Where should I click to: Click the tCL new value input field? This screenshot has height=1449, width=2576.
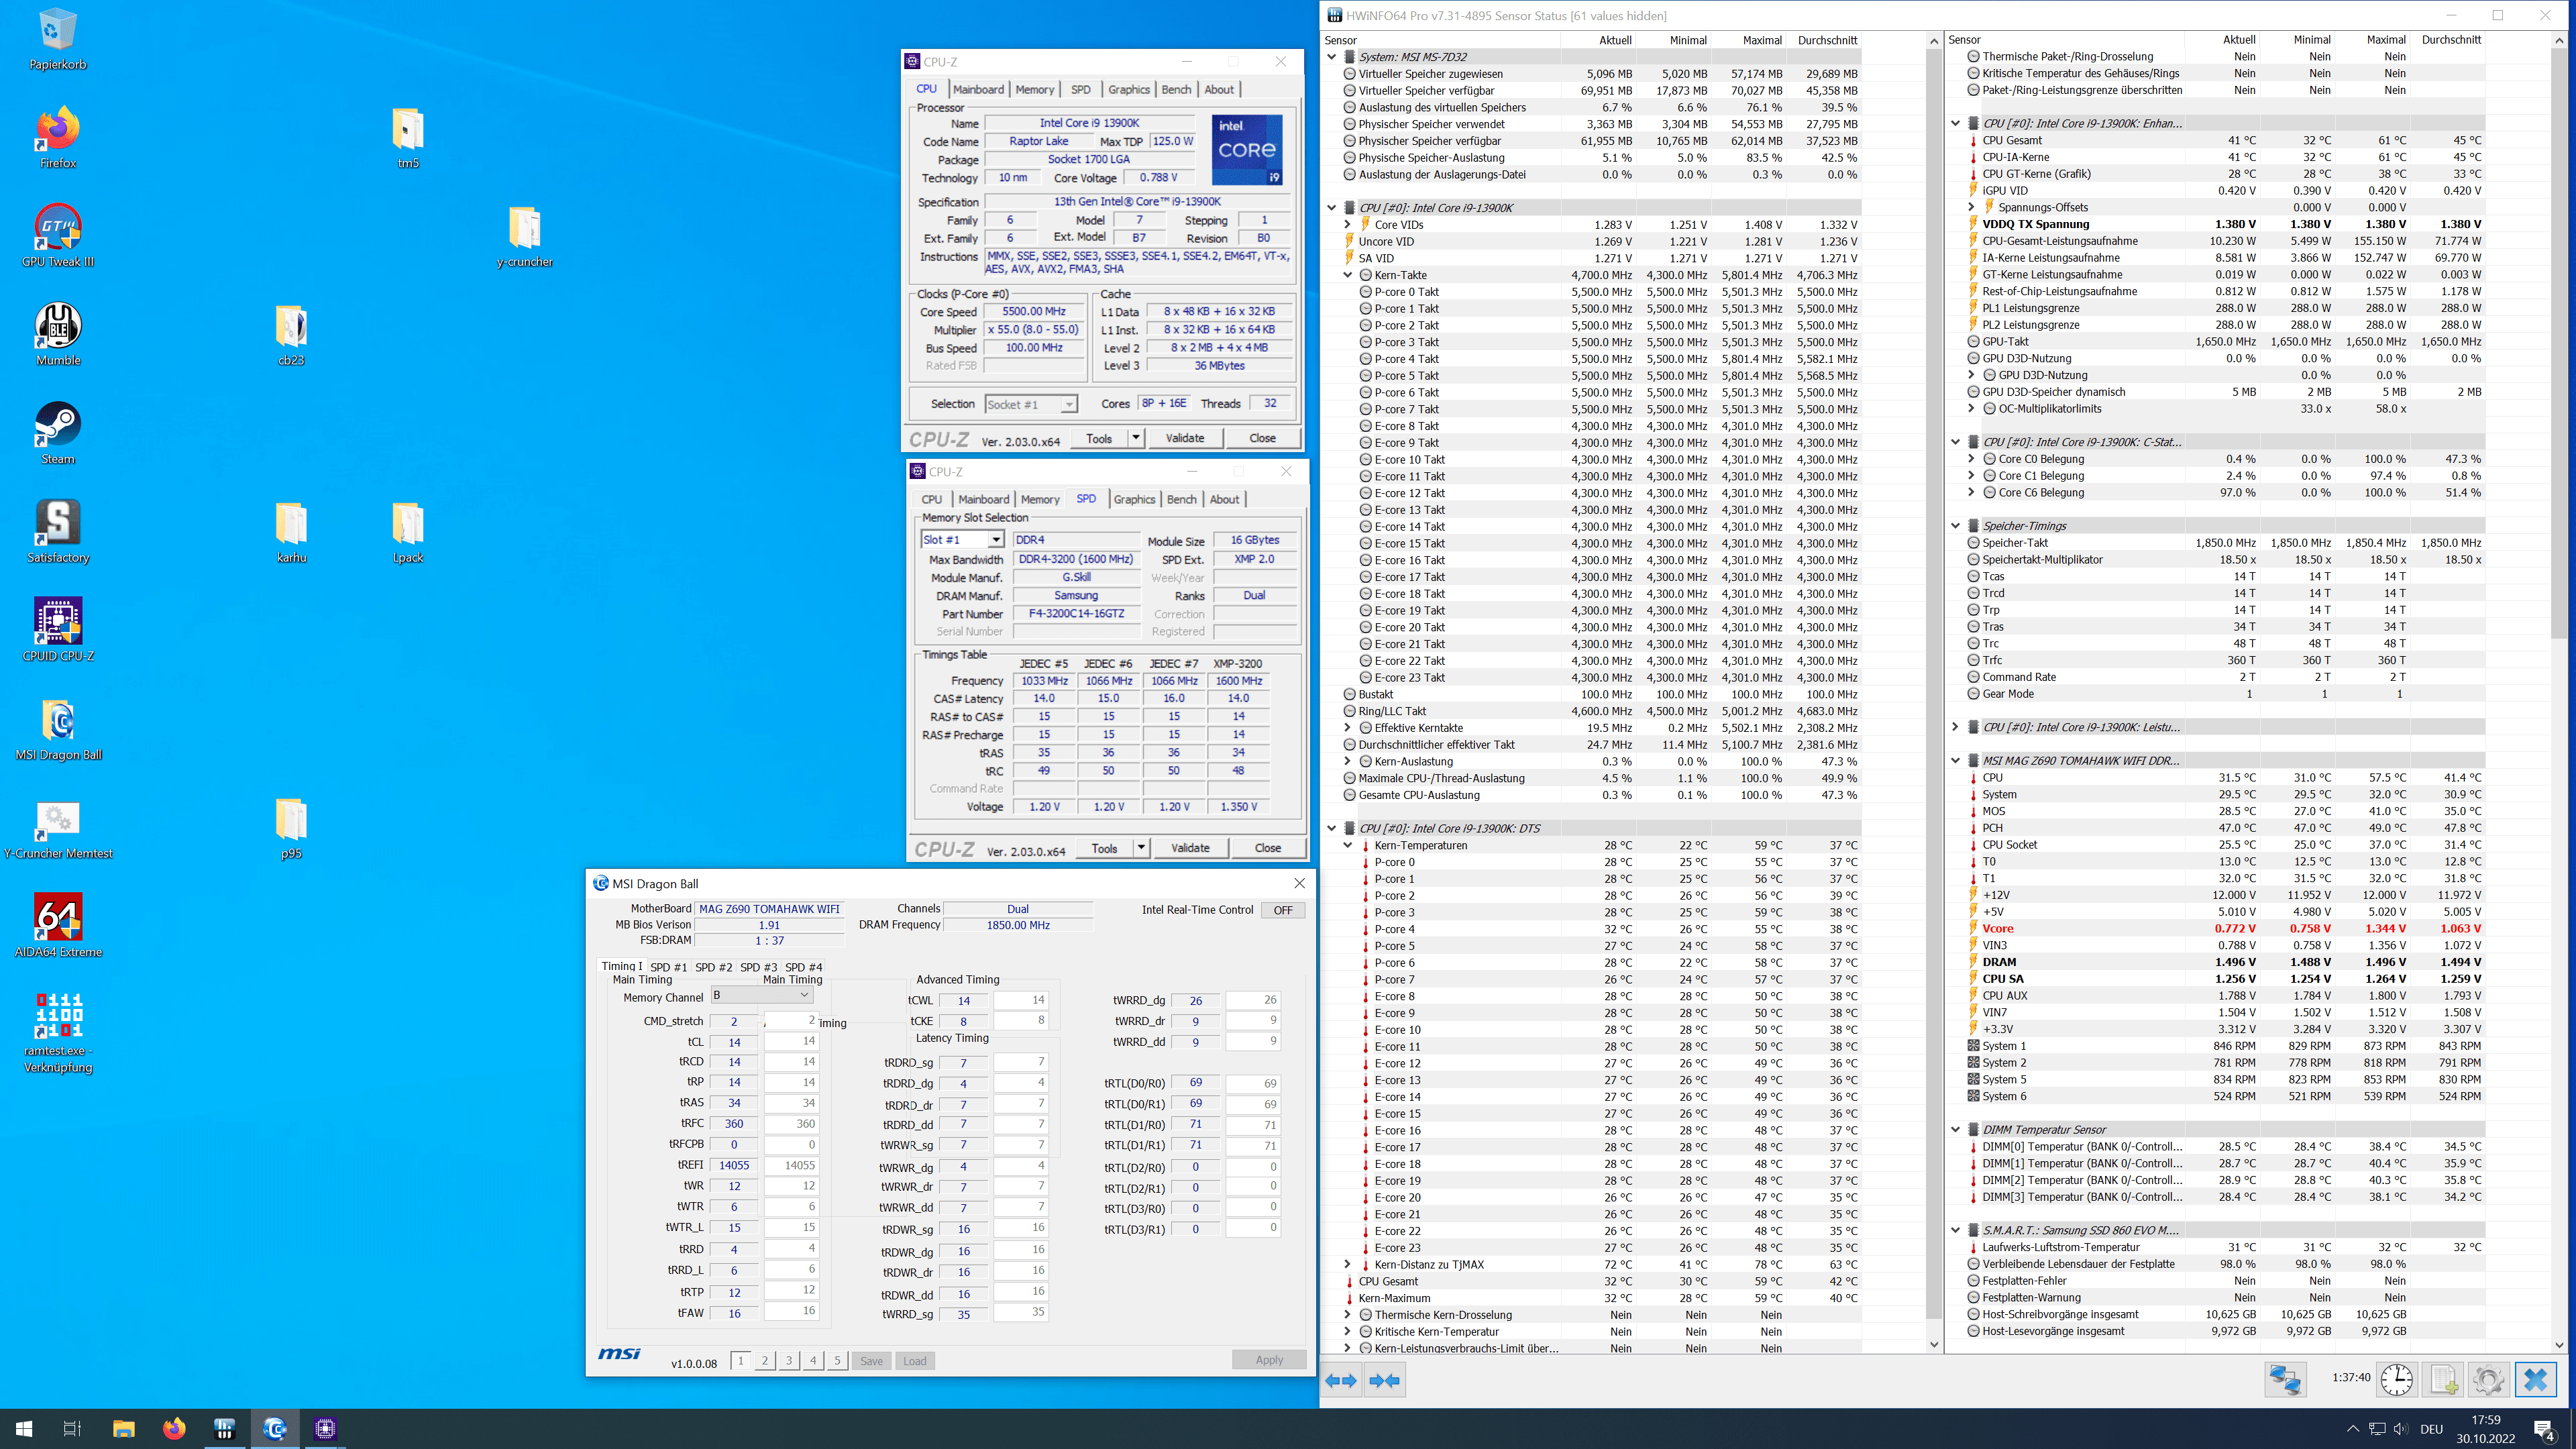[792, 1042]
